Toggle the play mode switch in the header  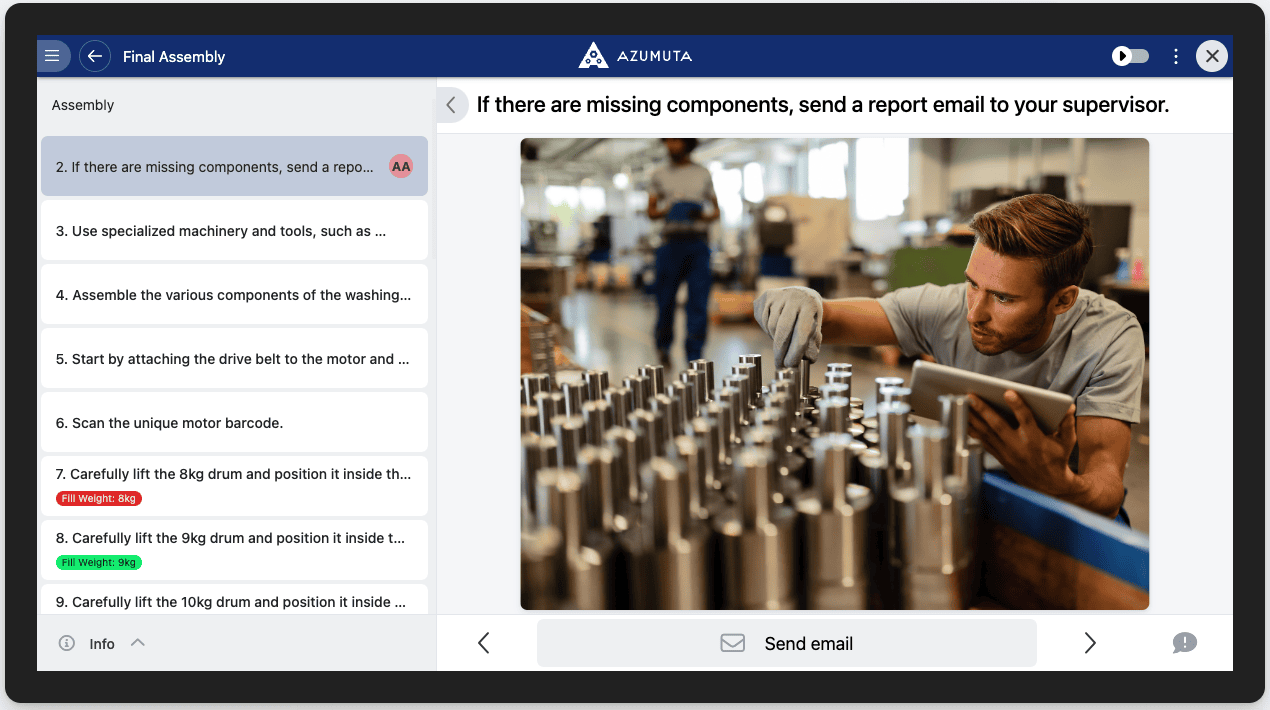point(1130,56)
